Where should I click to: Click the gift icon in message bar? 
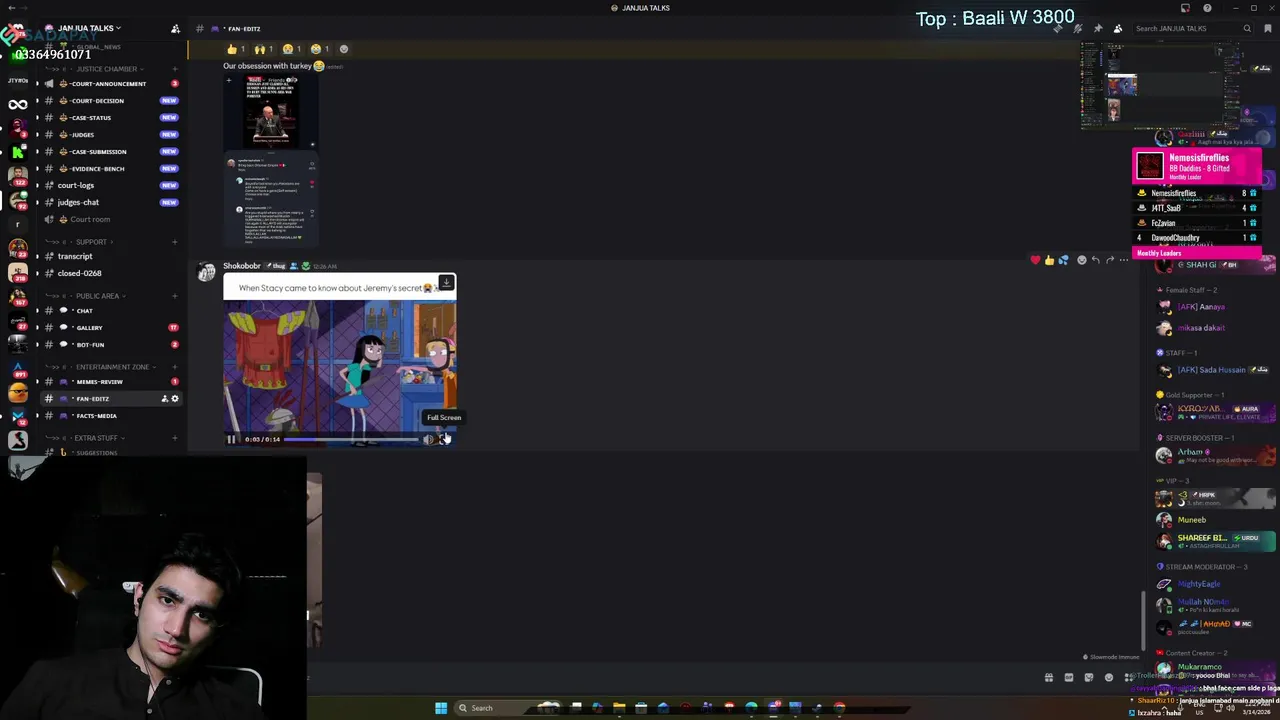point(1048,677)
